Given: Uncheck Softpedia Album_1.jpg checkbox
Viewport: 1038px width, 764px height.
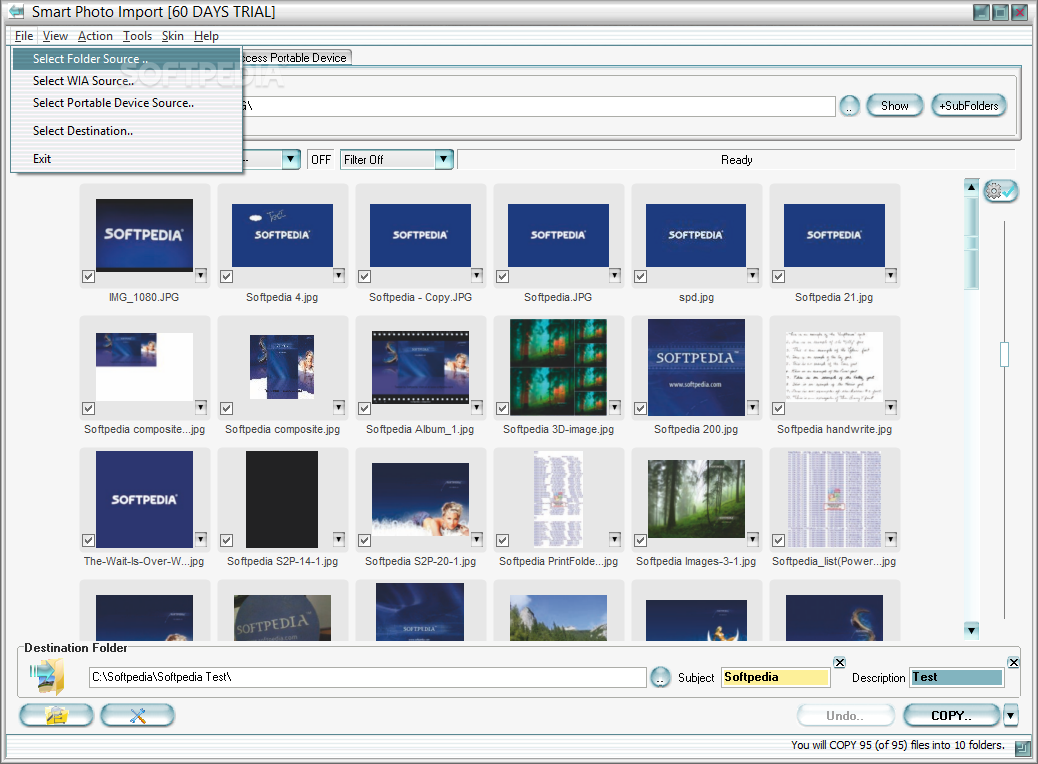Looking at the screenshot, I should (x=364, y=408).
